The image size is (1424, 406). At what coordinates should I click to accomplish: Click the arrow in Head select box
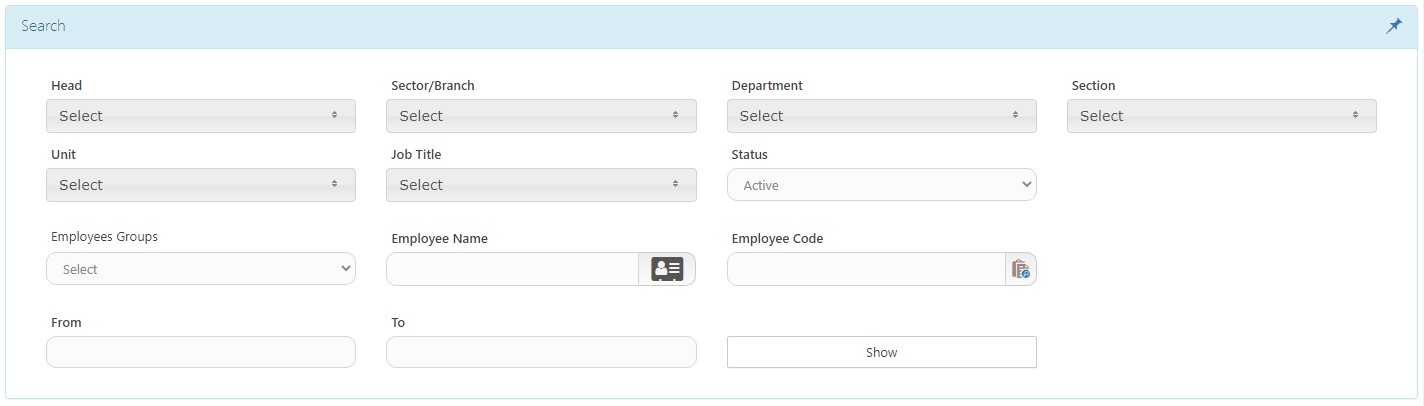tap(335, 116)
